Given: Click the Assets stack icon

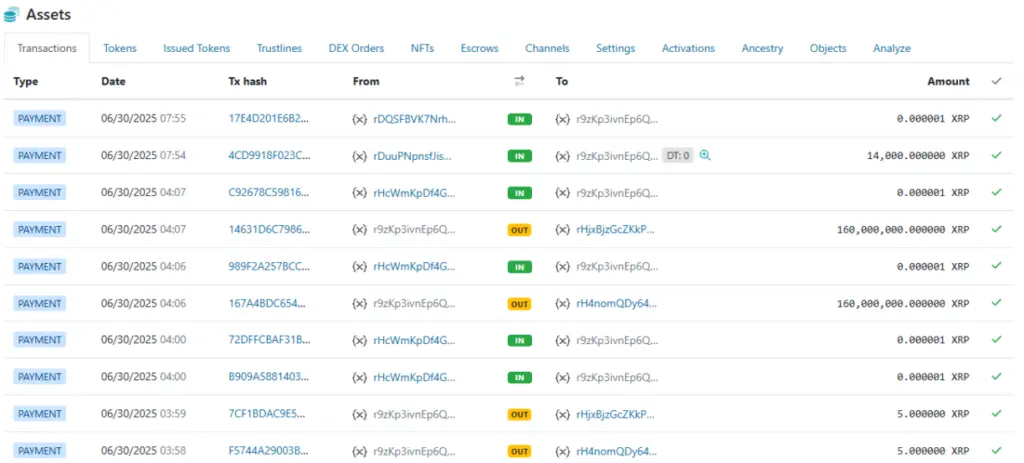Looking at the screenshot, I should click(x=11, y=14).
